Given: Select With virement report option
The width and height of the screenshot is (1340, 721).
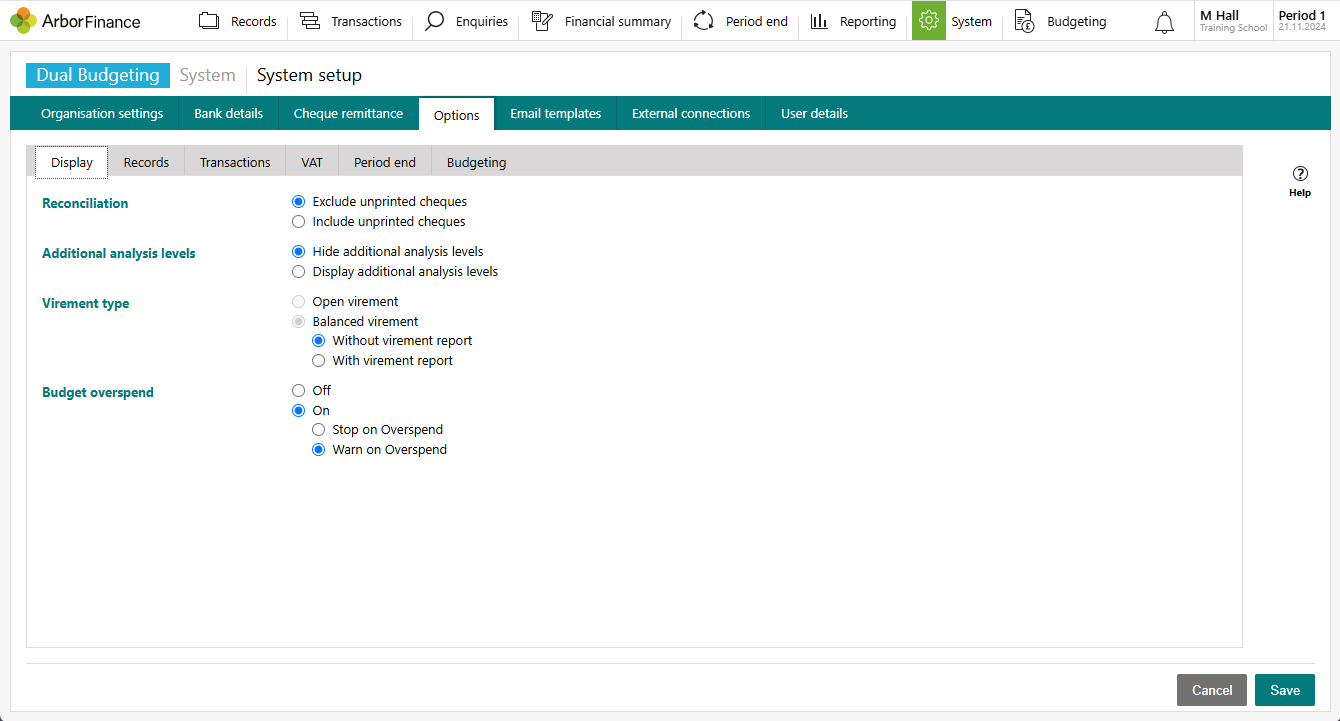Looking at the screenshot, I should [318, 360].
